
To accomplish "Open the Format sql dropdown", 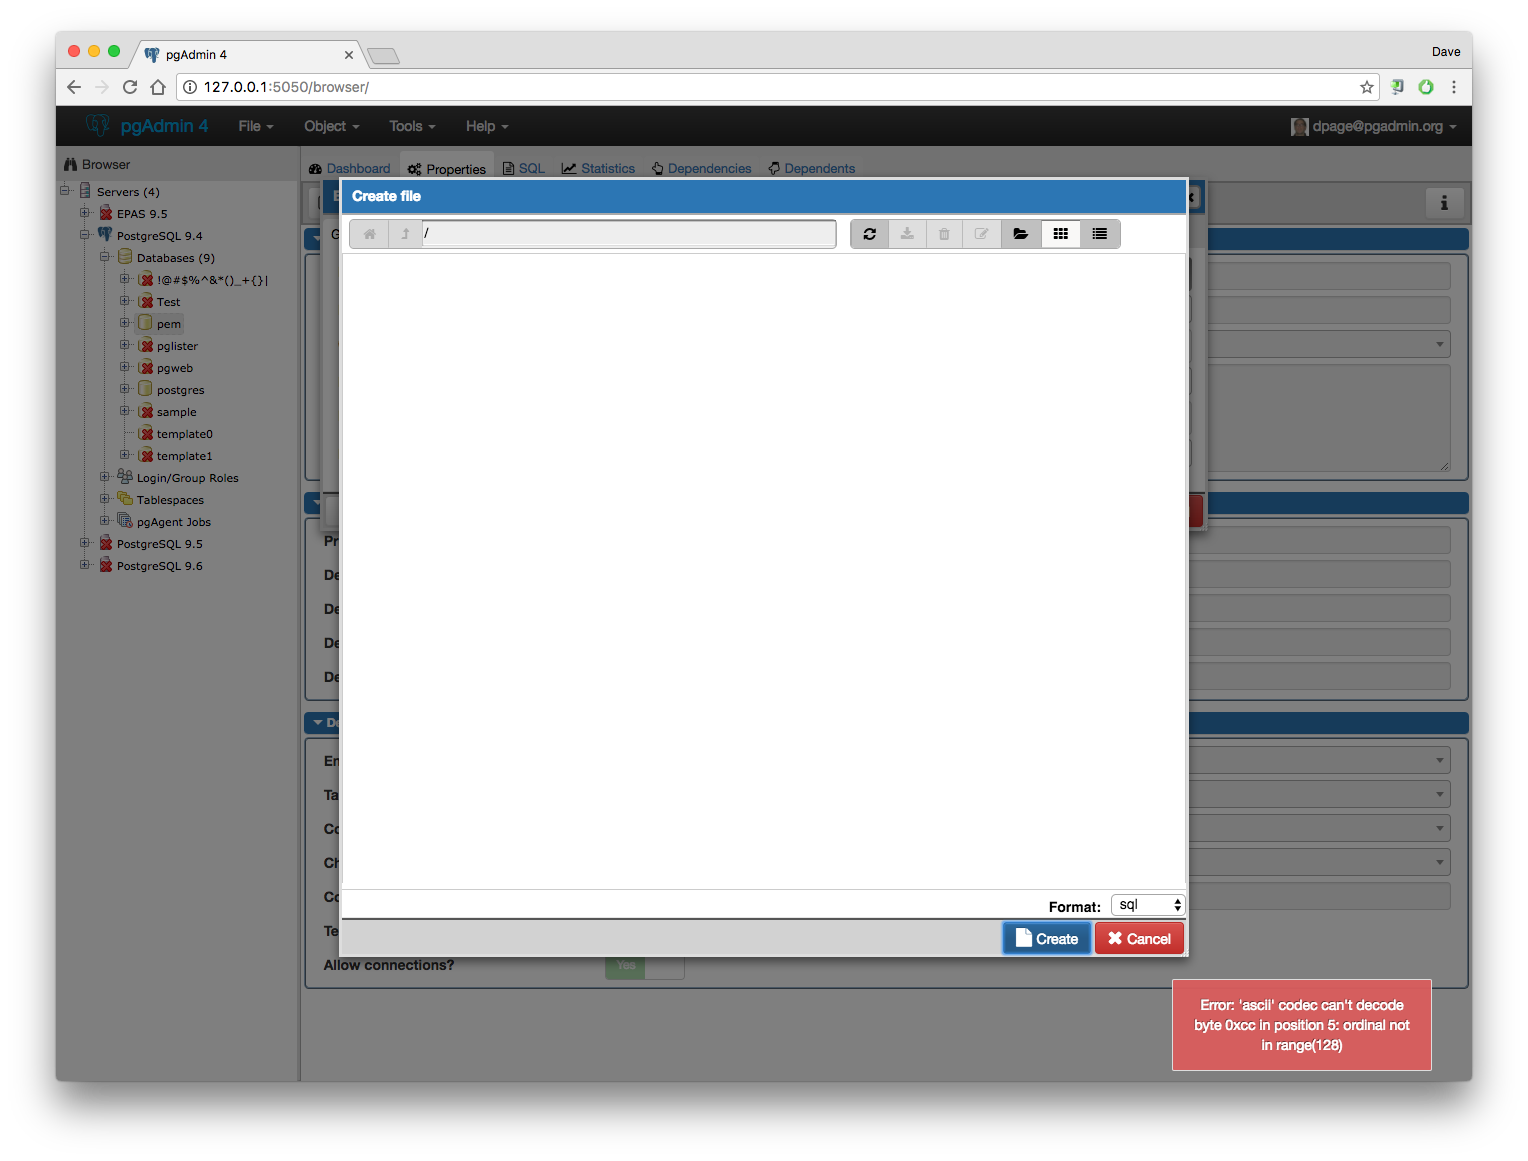I will point(1148,905).
